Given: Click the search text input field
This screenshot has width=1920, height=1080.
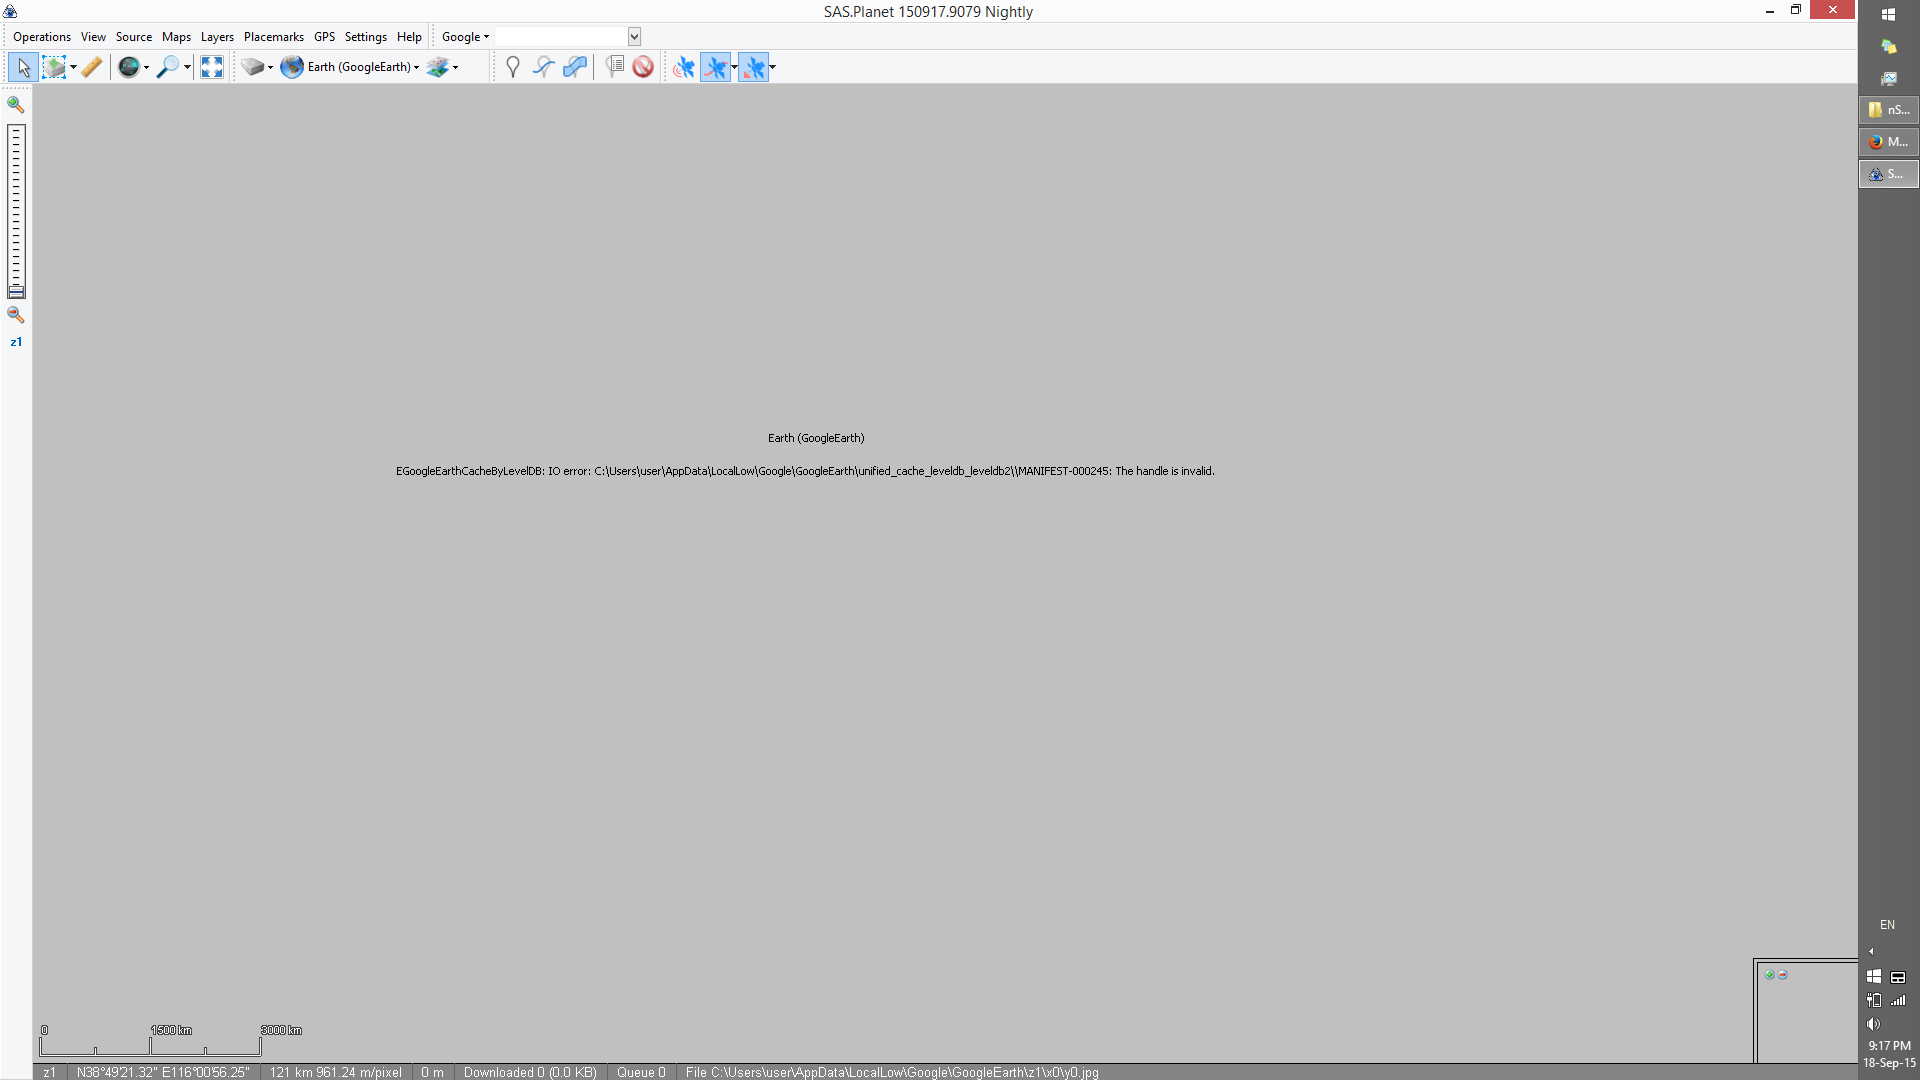Looking at the screenshot, I should [560, 37].
